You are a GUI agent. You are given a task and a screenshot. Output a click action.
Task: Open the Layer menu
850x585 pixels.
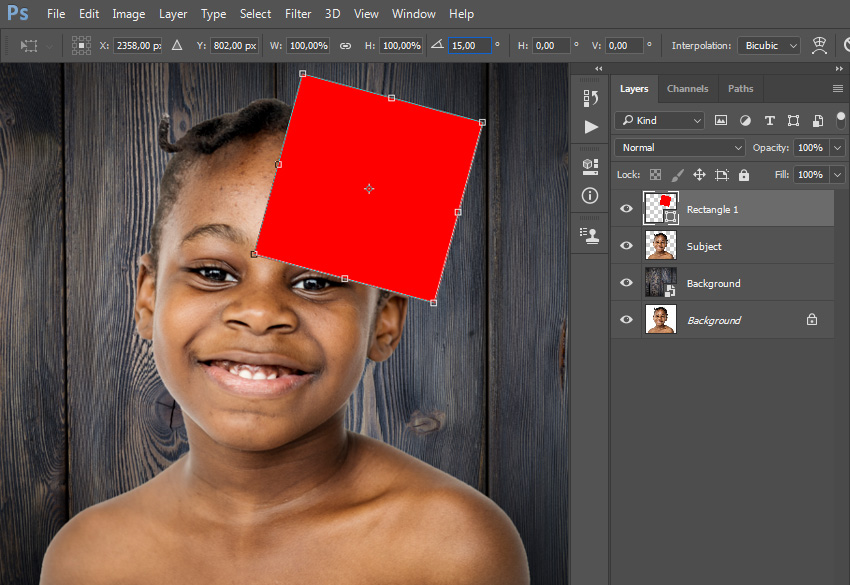[173, 14]
